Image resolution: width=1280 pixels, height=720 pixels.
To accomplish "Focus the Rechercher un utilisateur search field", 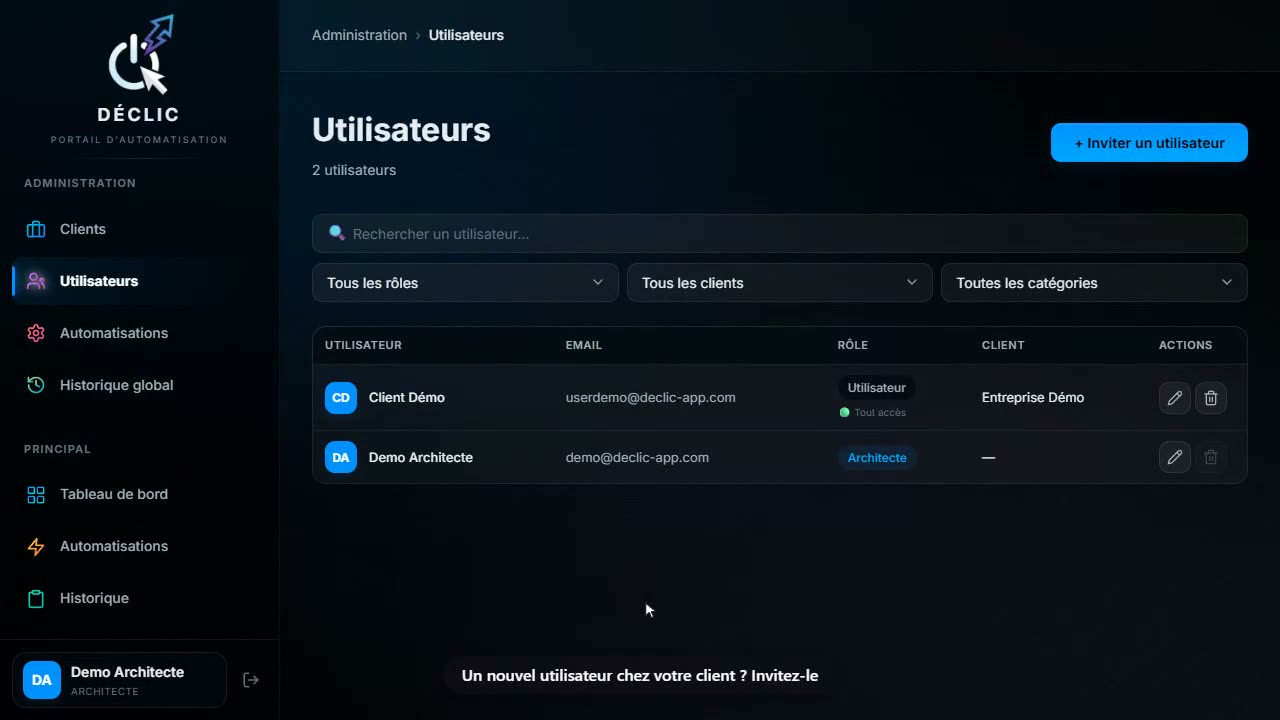I will 779,233.
